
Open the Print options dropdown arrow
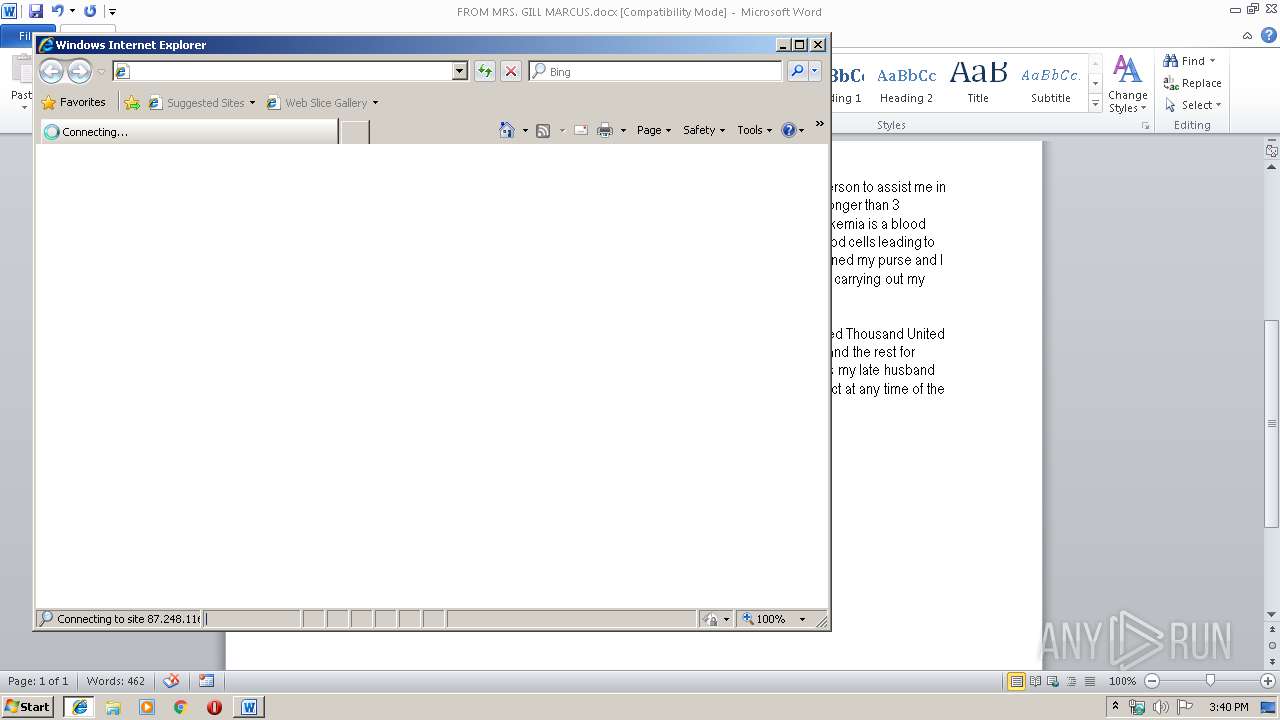tap(623, 130)
